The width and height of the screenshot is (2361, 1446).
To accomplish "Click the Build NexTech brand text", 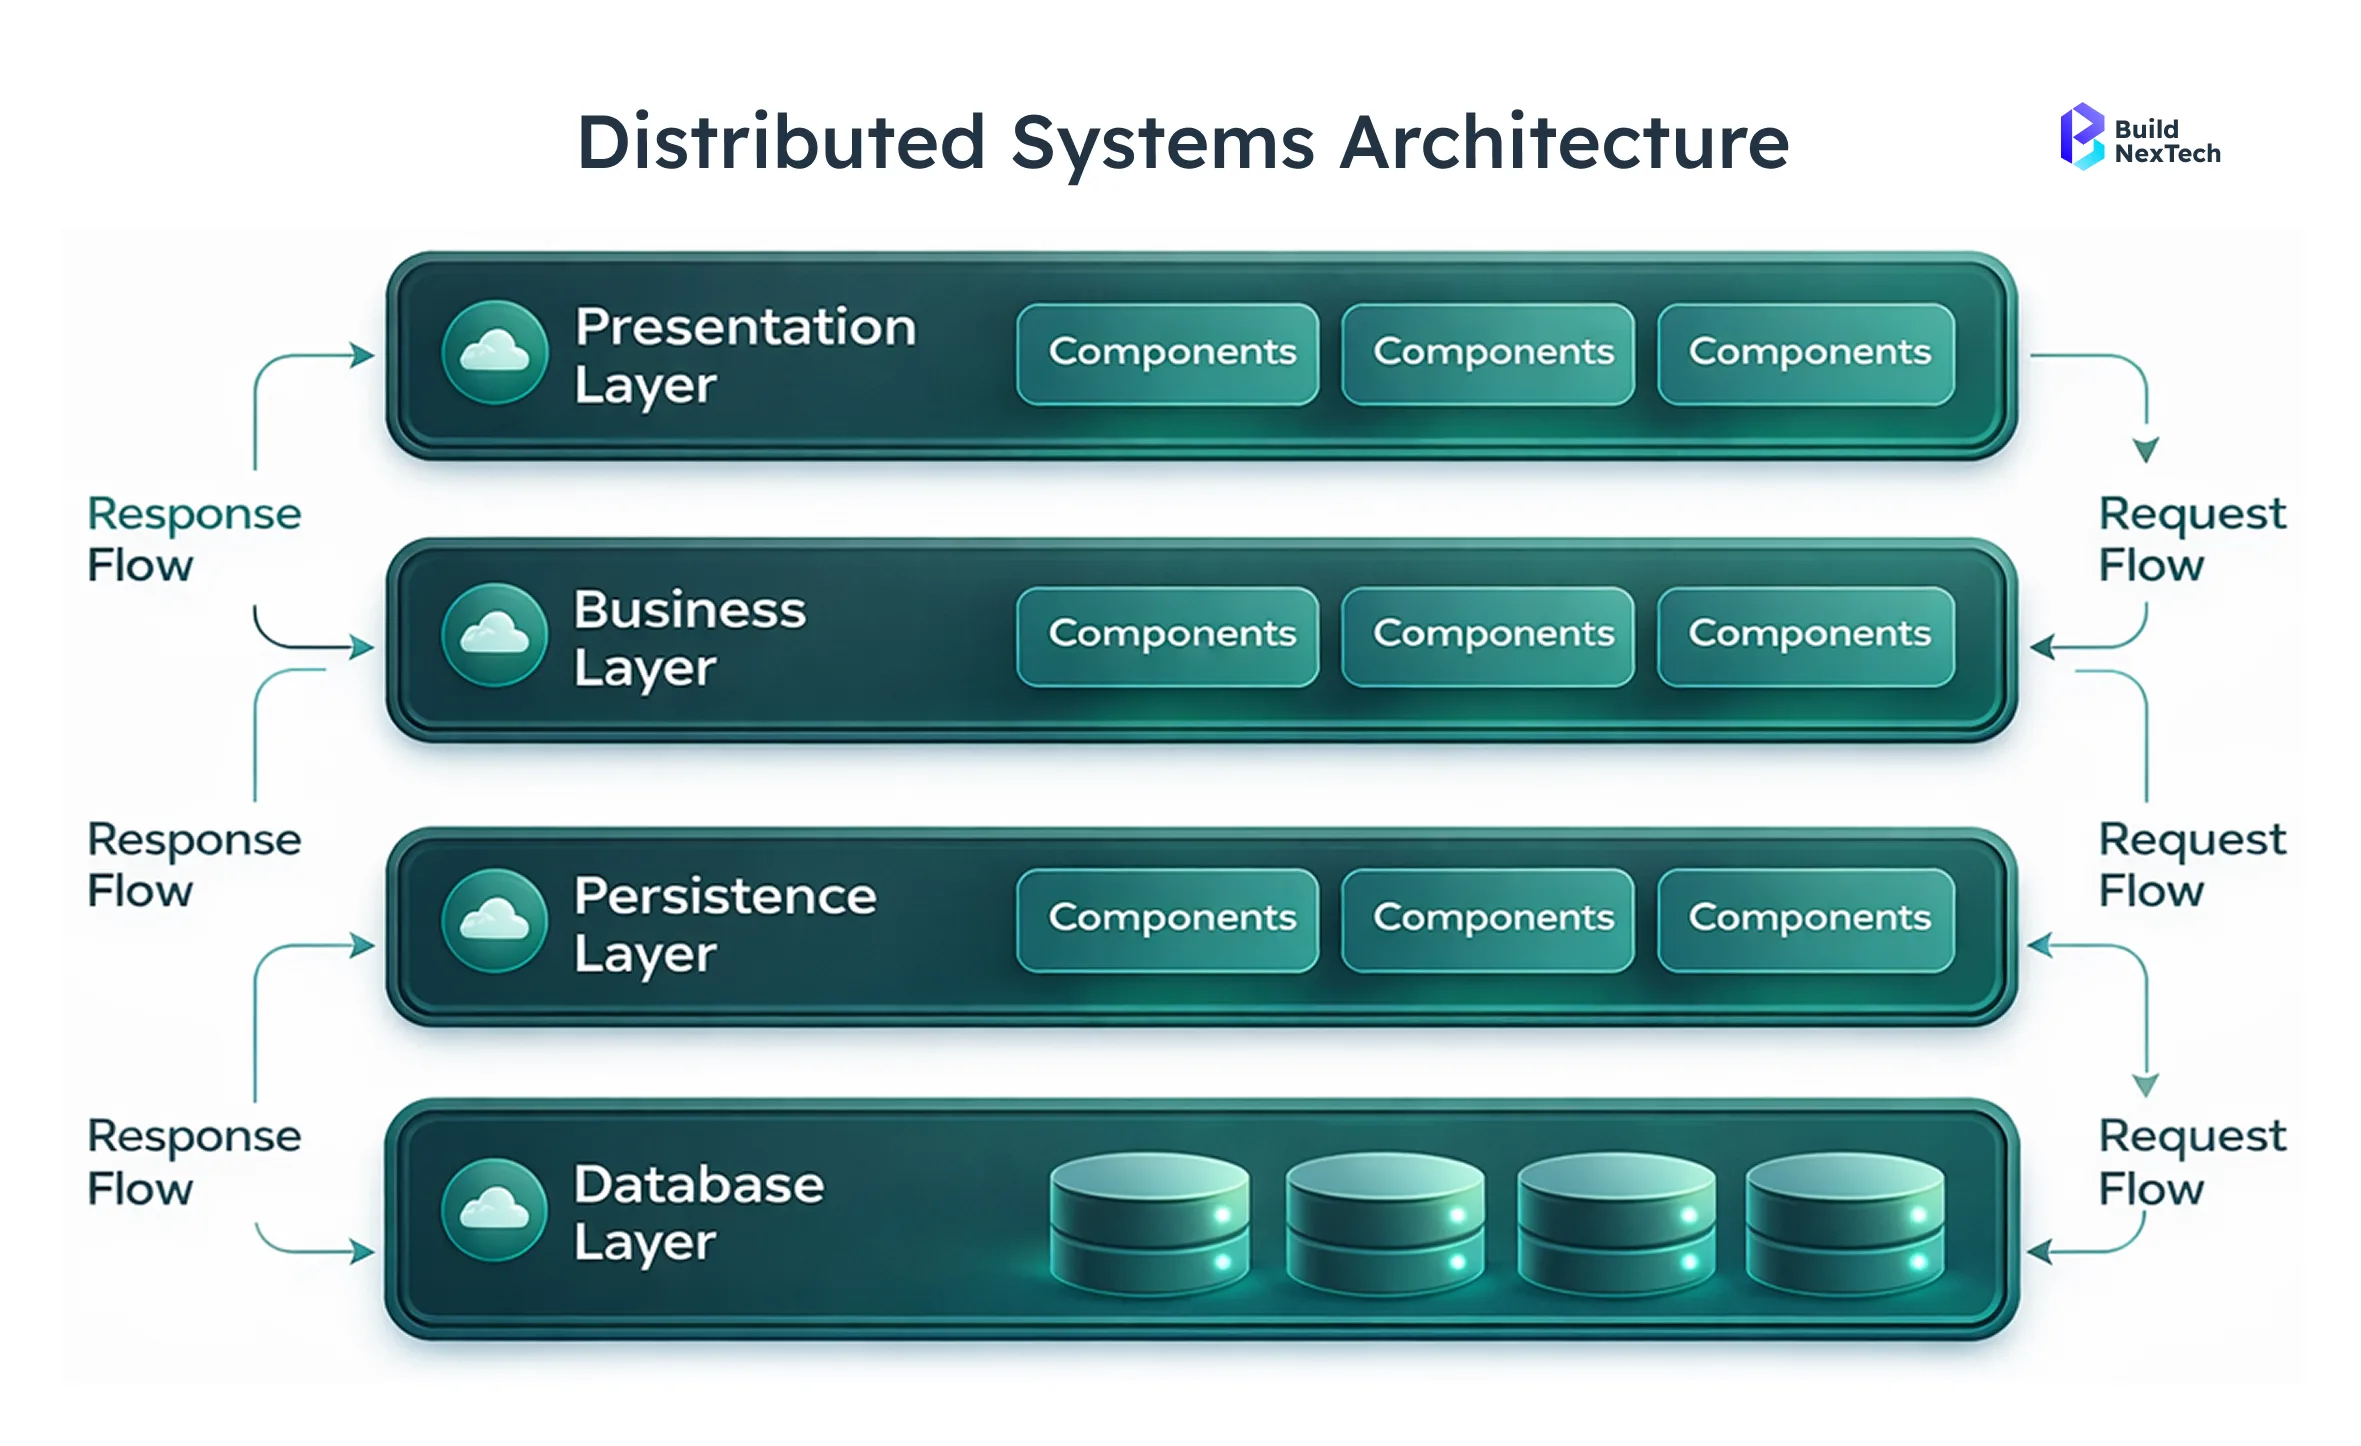I will 2166,141.
